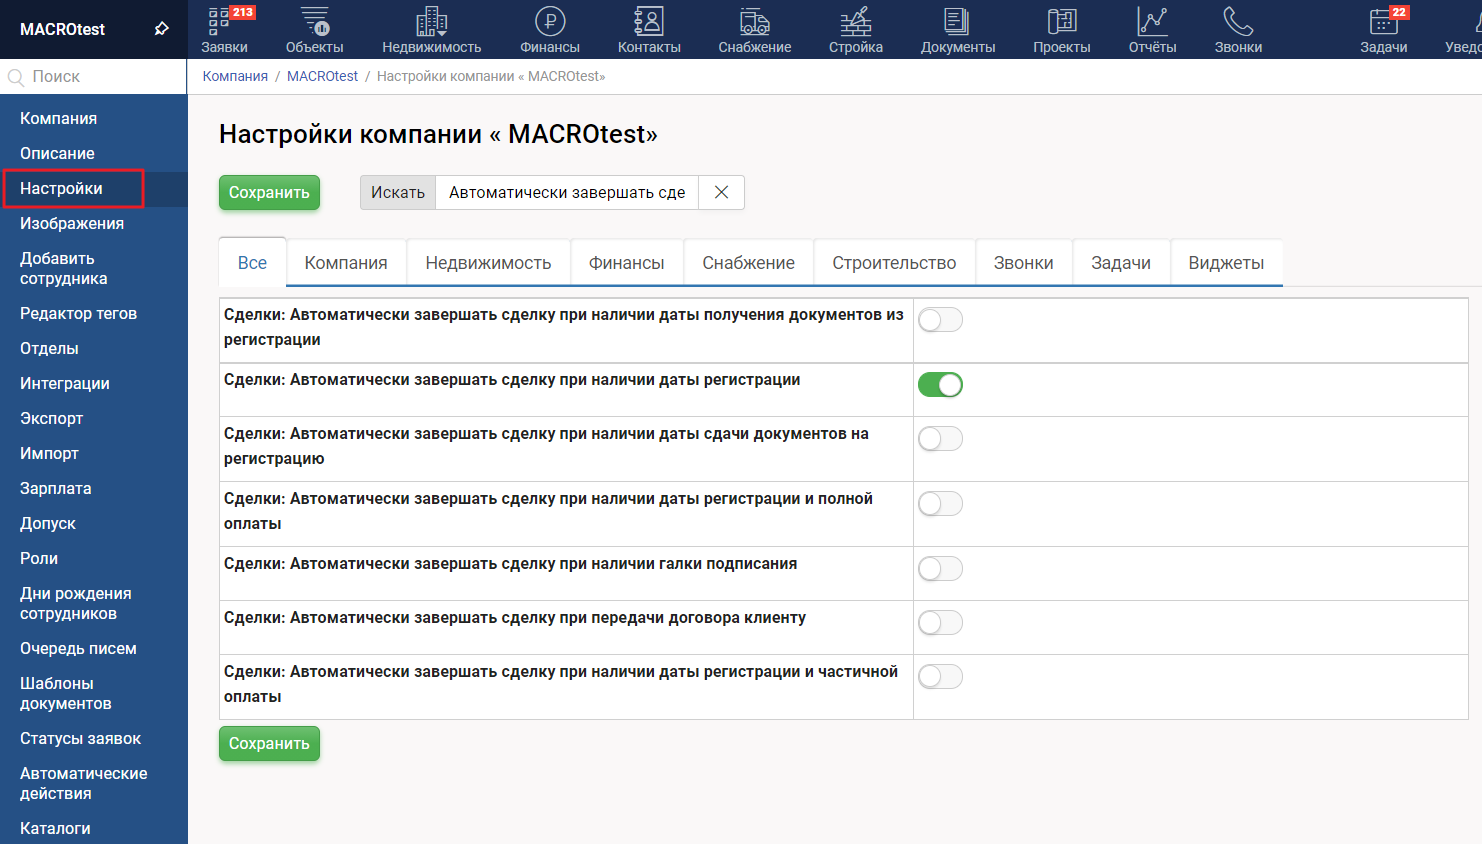This screenshot has height=844, width=1482.
Task: Switch to the Задачи settings tab
Action: point(1121,263)
